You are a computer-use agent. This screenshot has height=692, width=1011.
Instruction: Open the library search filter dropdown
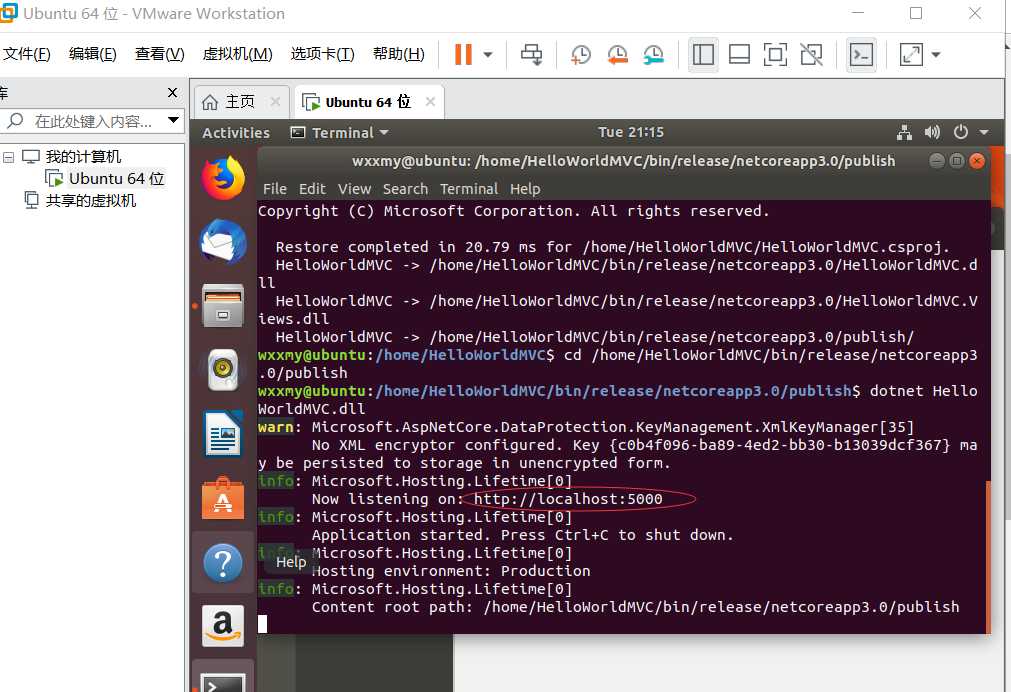point(173,121)
